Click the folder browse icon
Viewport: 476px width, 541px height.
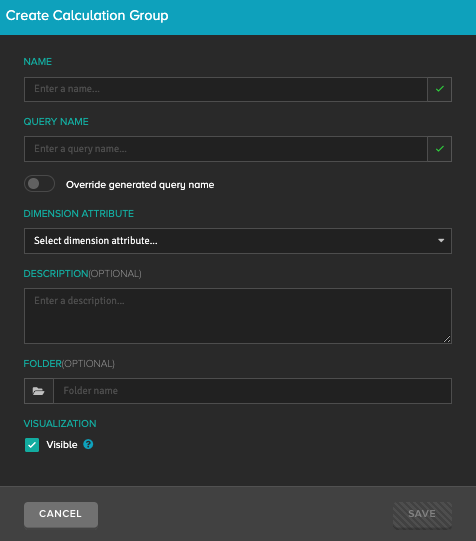pyautogui.click(x=39, y=391)
